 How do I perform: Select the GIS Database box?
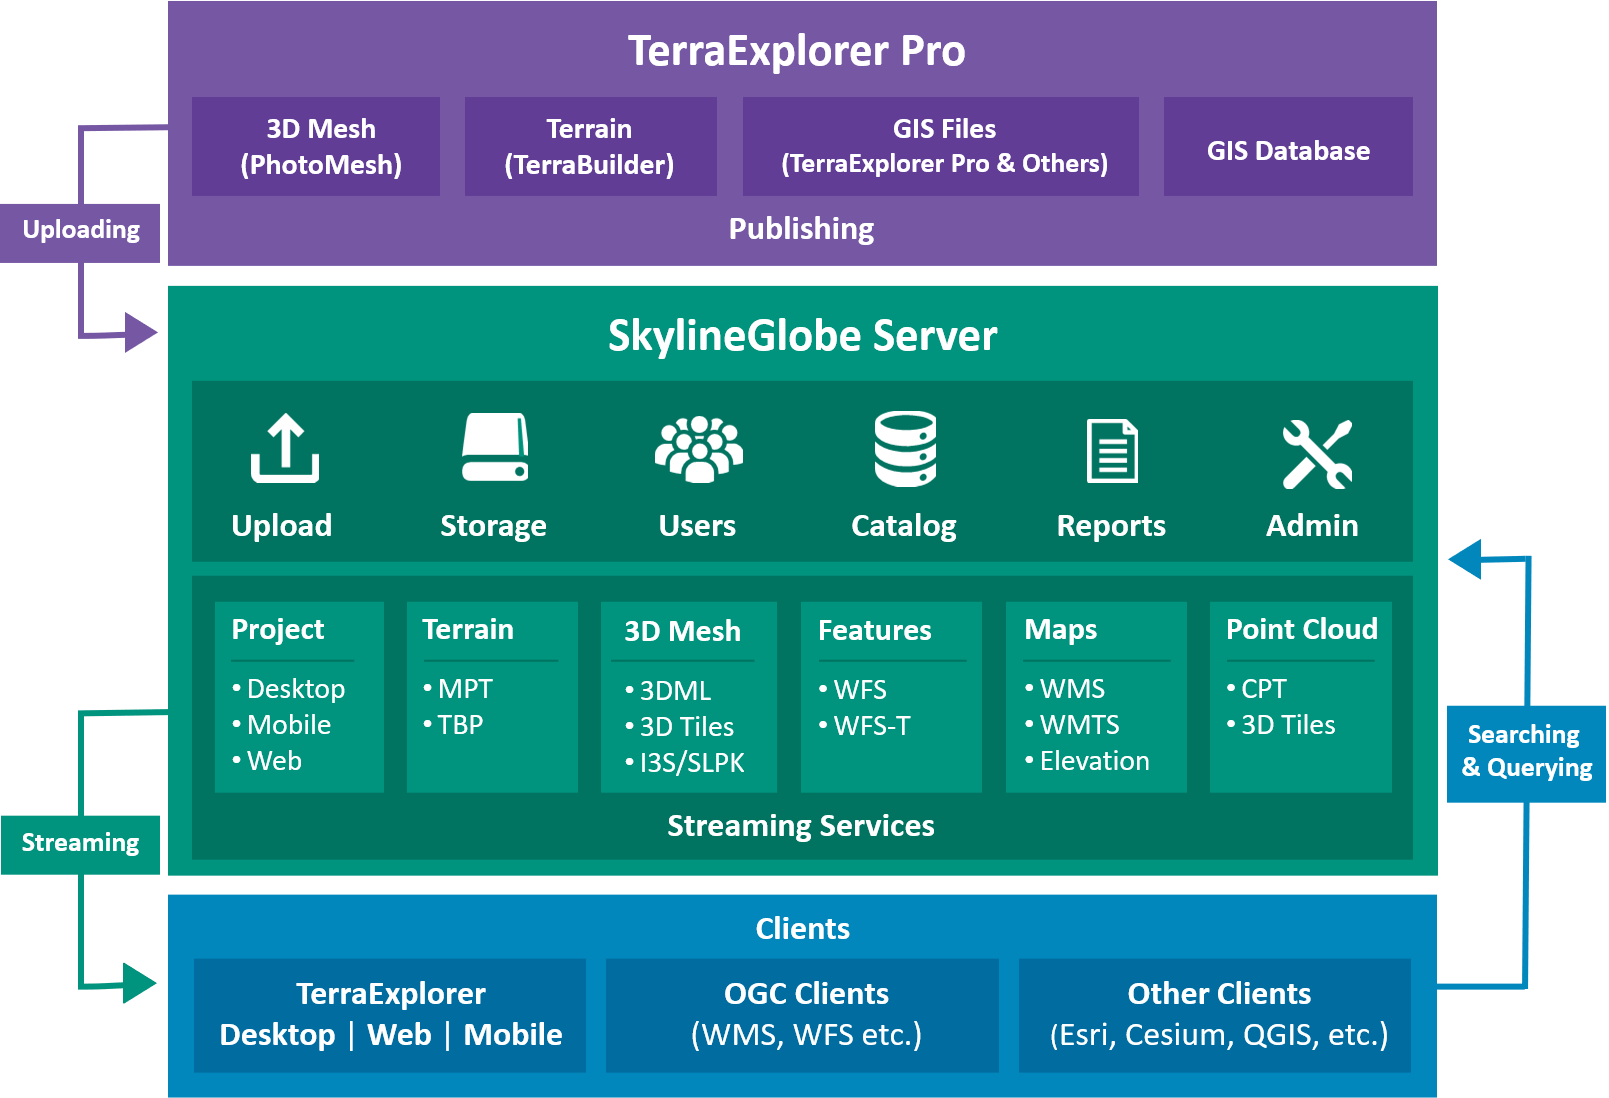tap(1288, 146)
